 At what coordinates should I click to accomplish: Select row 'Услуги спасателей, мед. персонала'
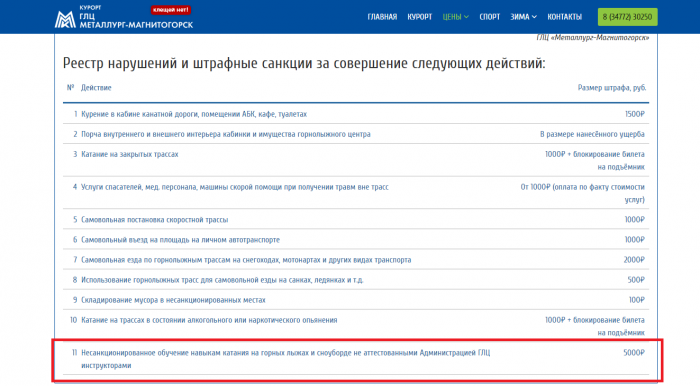[356, 193]
